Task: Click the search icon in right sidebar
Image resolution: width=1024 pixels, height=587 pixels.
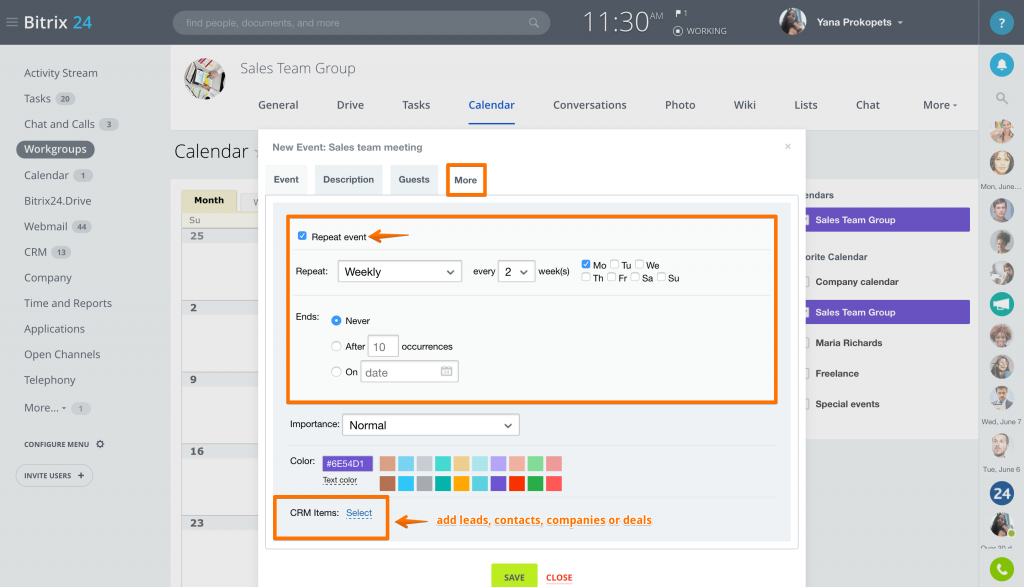Action: (x=1001, y=99)
